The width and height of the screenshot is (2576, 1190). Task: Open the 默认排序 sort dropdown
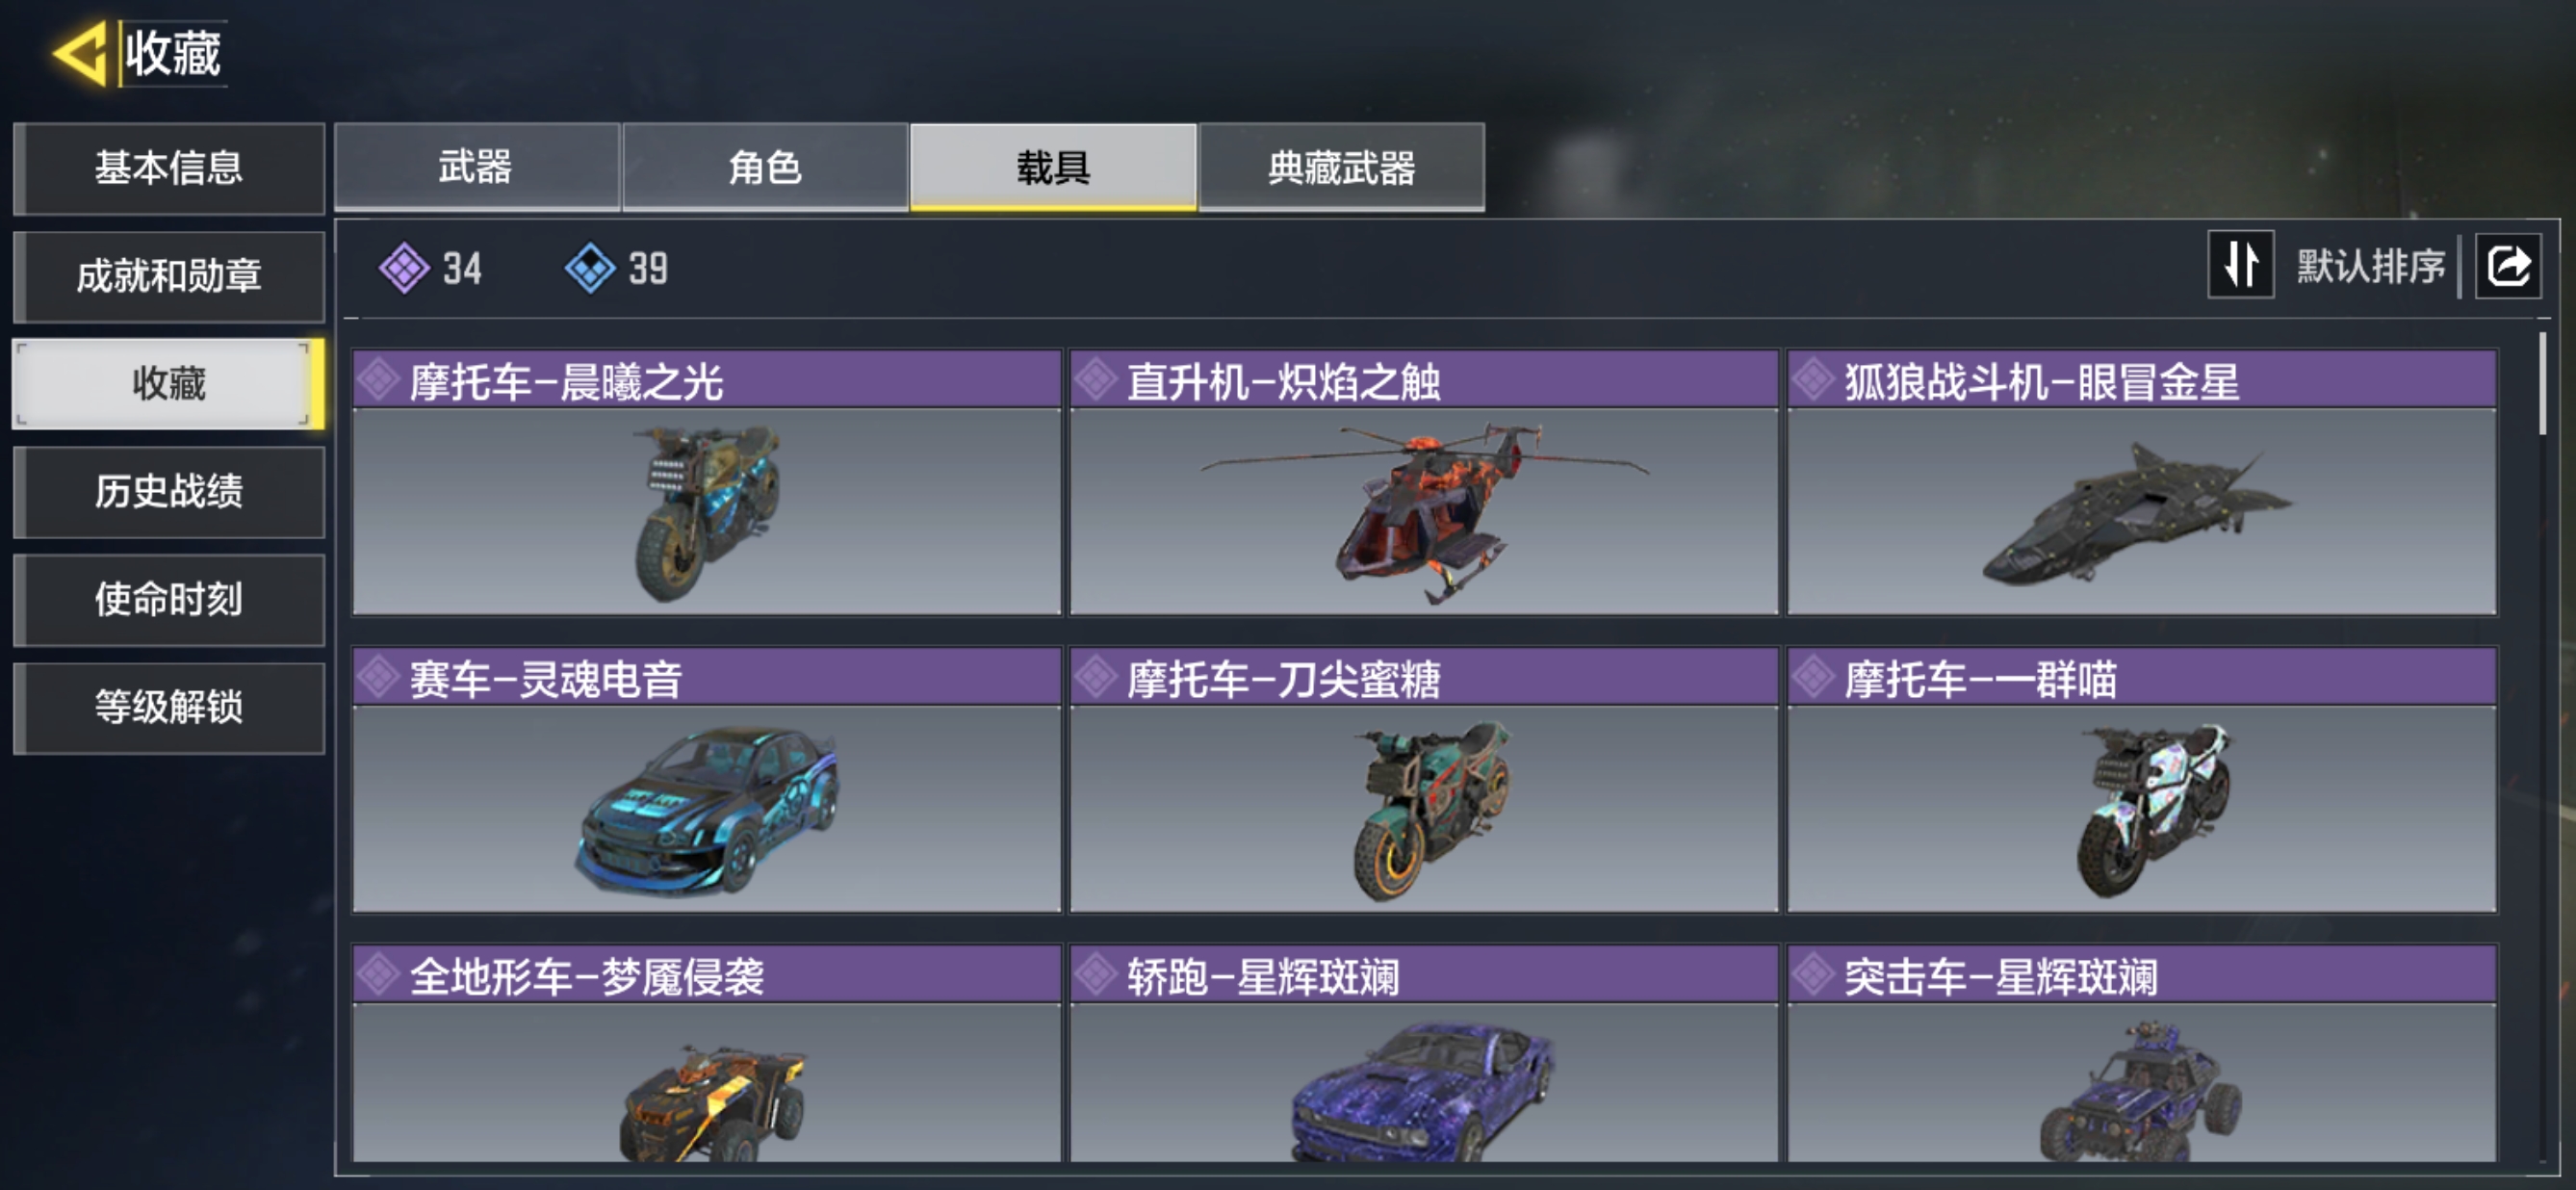[x=2369, y=266]
